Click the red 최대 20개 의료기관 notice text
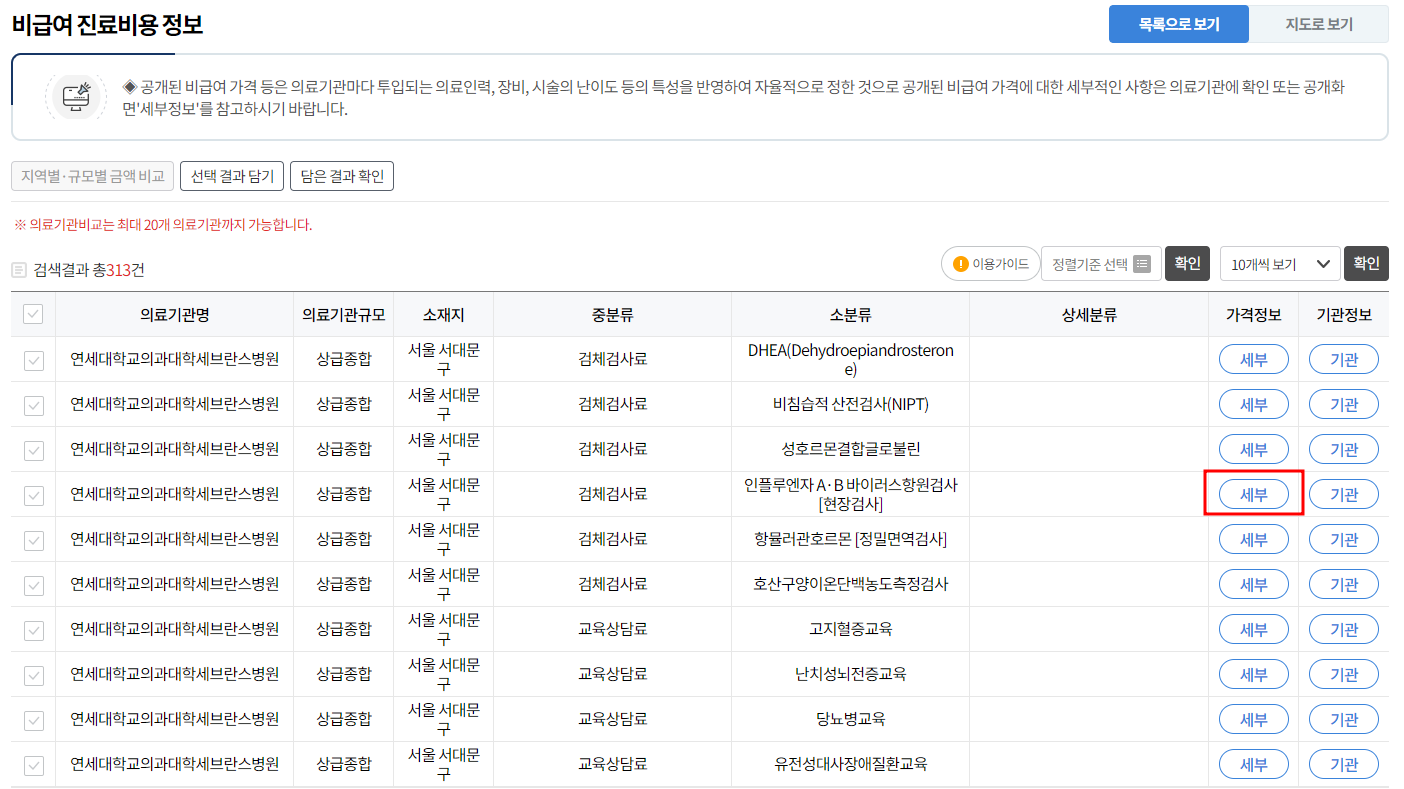 163,225
